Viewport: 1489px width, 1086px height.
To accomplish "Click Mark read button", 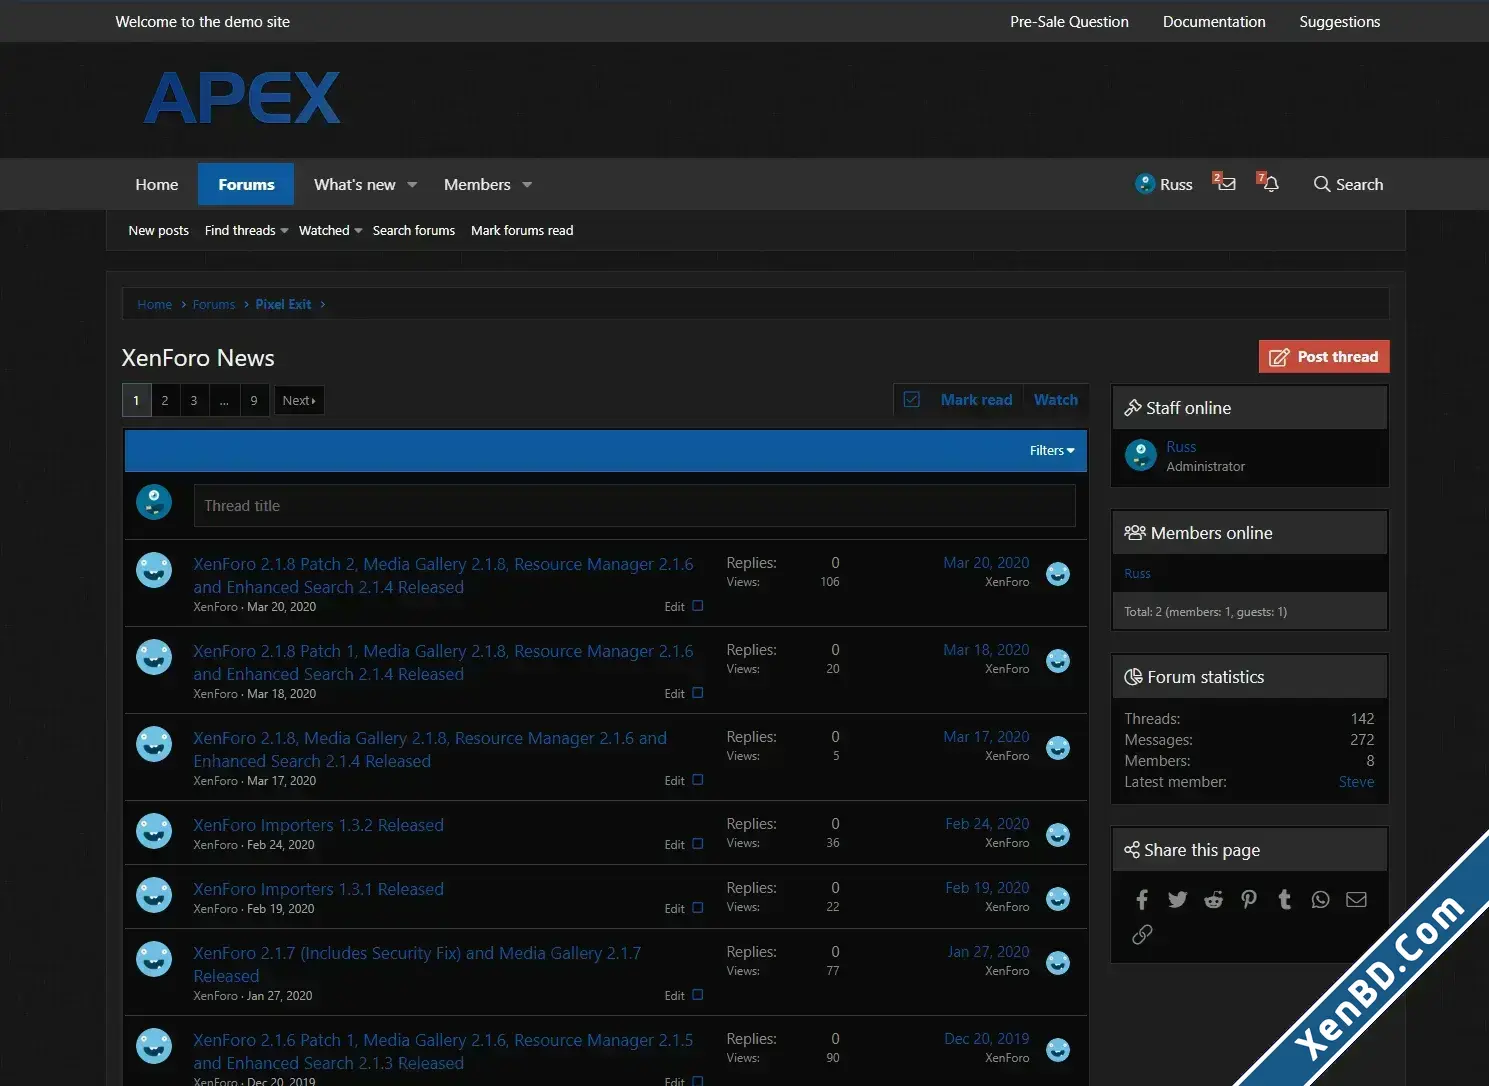I will tap(976, 400).
